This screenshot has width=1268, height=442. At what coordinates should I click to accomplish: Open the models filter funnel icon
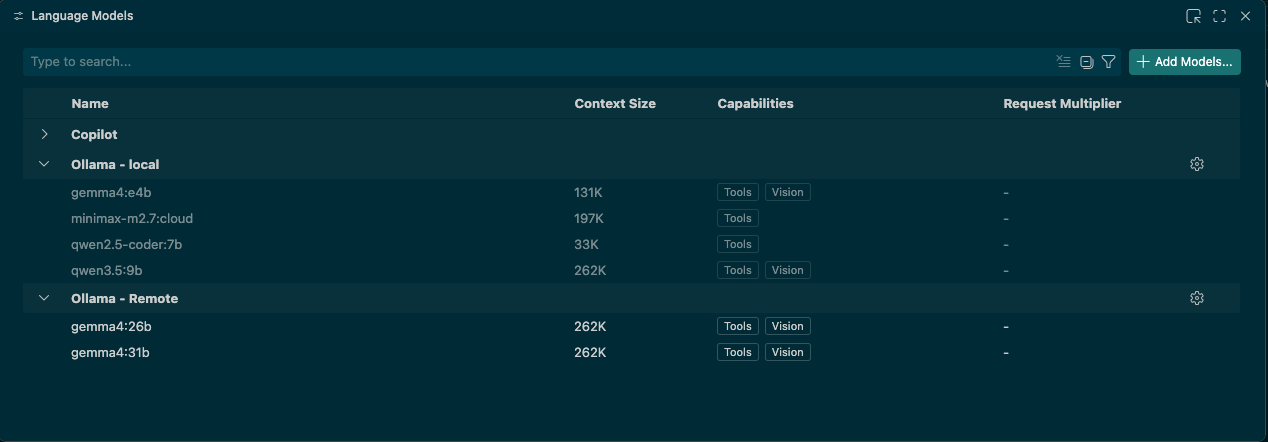pyautogui.click(x=1108, y=62)
